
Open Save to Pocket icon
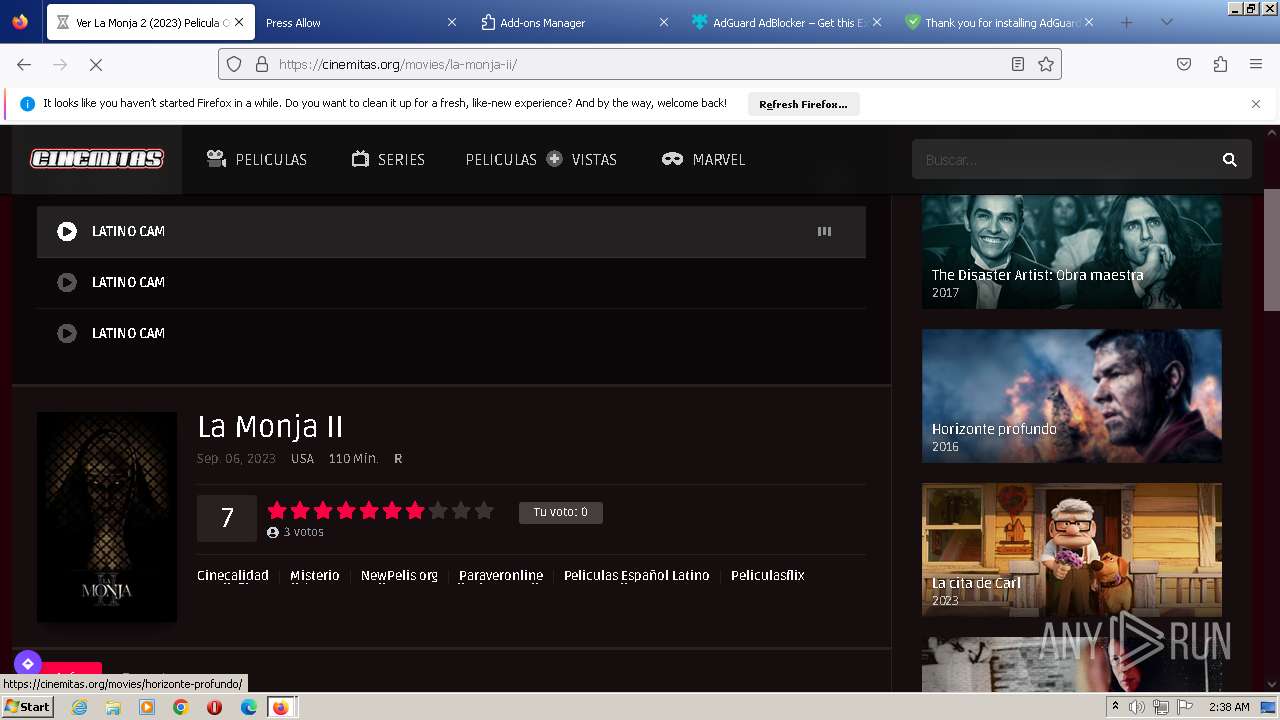coord(1184,64)
